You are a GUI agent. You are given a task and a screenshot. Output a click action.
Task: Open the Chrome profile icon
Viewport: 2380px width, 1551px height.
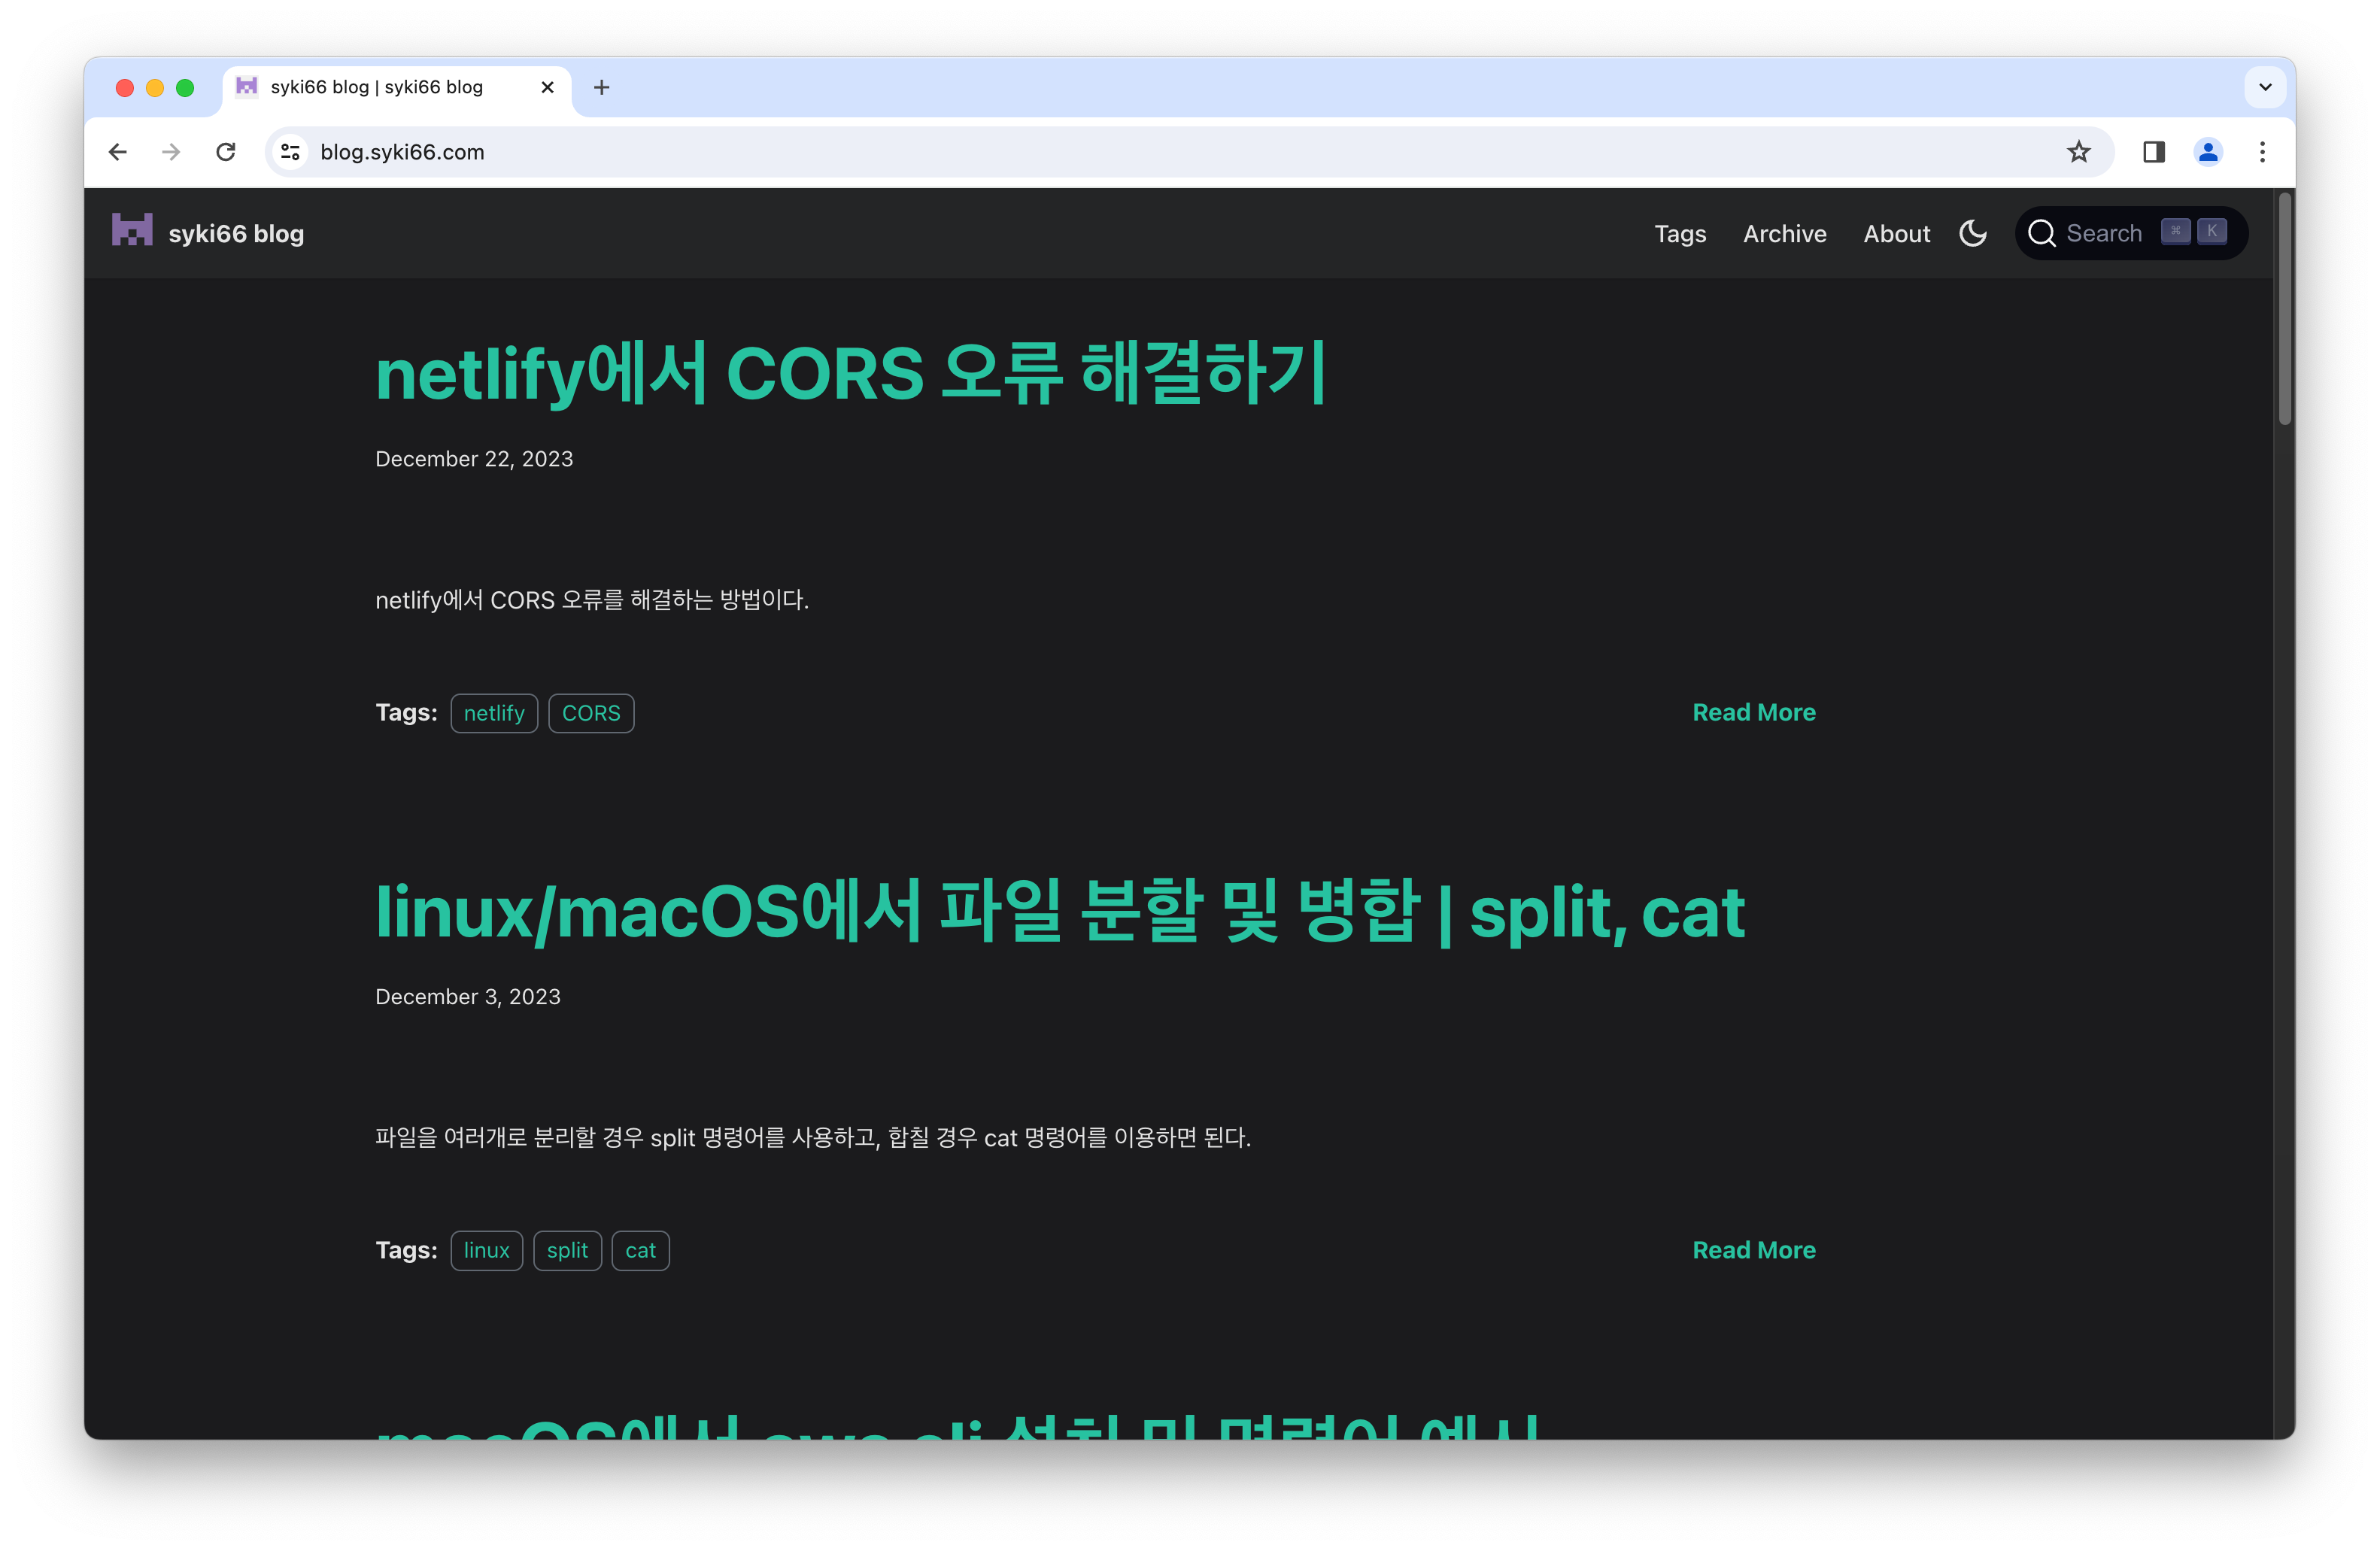(2208, 152)
